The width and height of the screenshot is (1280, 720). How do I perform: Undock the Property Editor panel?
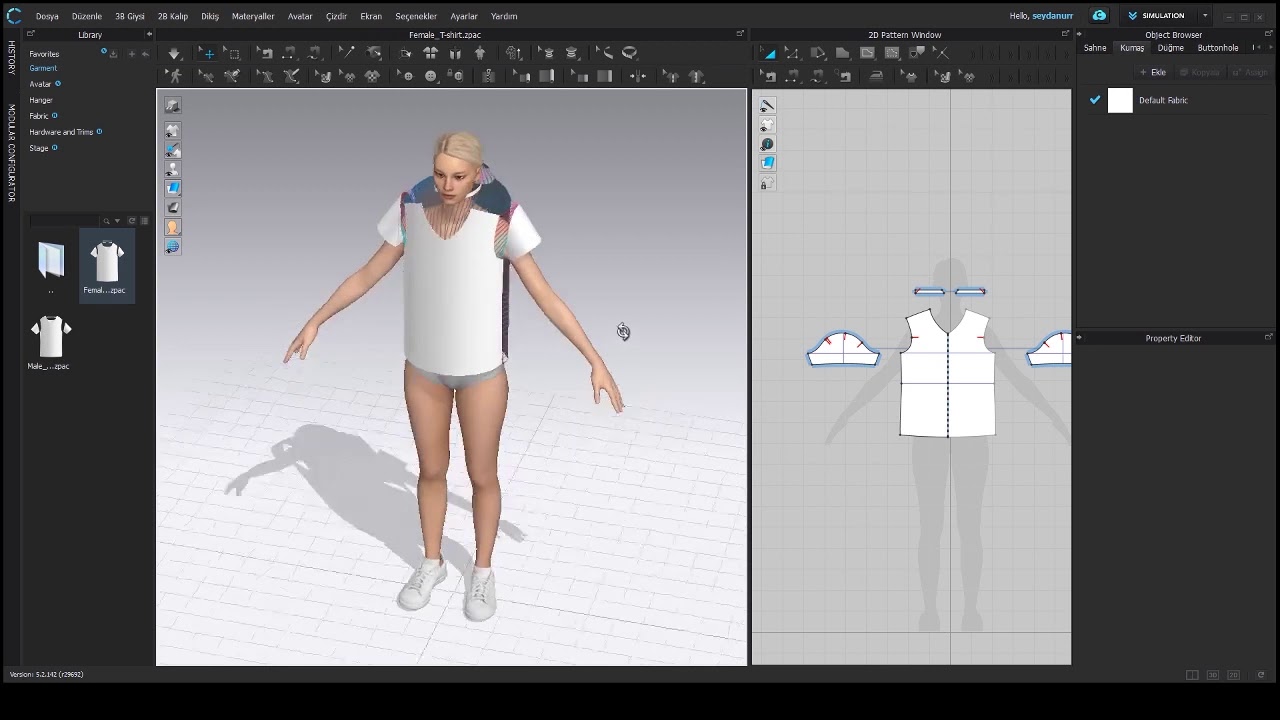[x=1269, y=338]
